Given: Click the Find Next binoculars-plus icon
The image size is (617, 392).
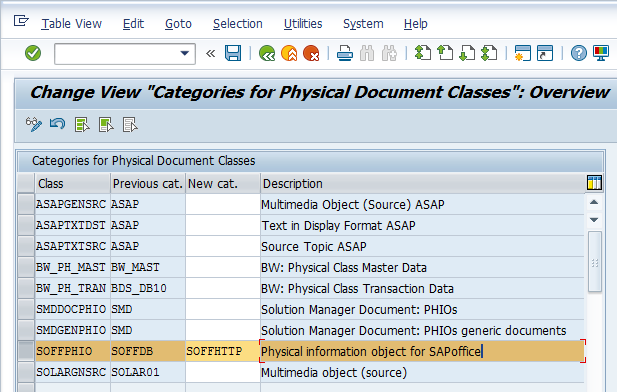Looking at the screenshot, I should pyautogui.click(x=389, y=53).
